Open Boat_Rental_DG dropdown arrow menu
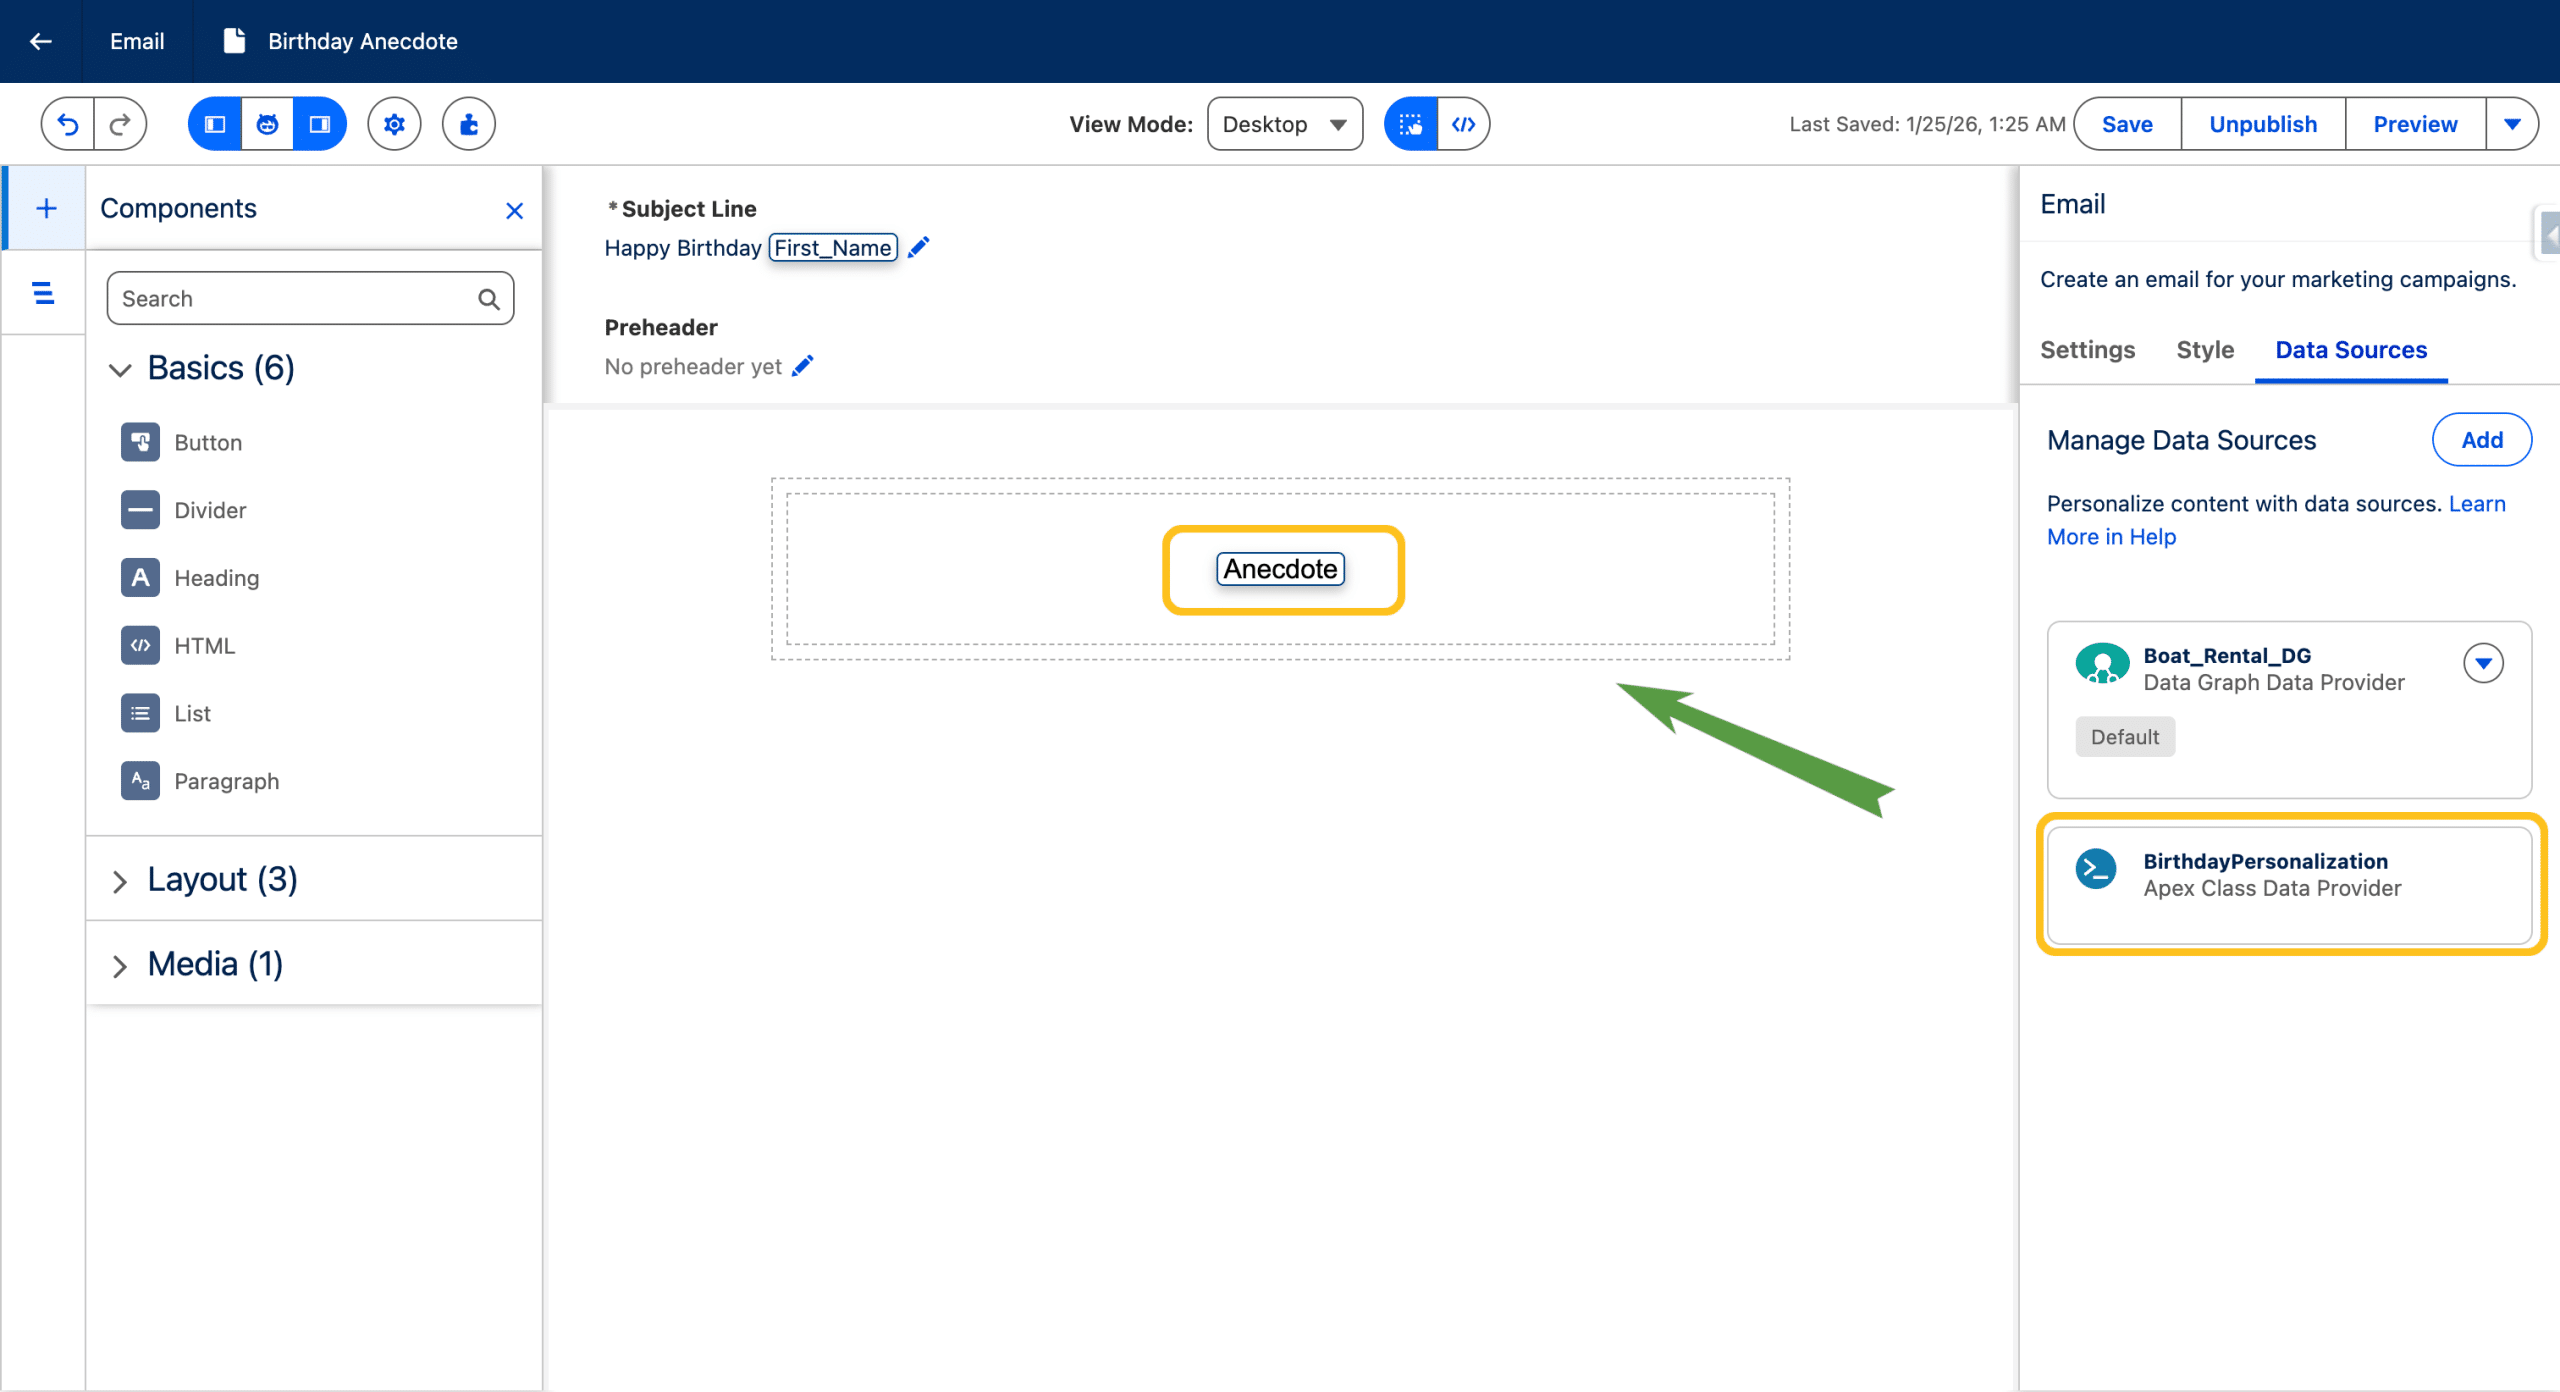 [2483, 663]
